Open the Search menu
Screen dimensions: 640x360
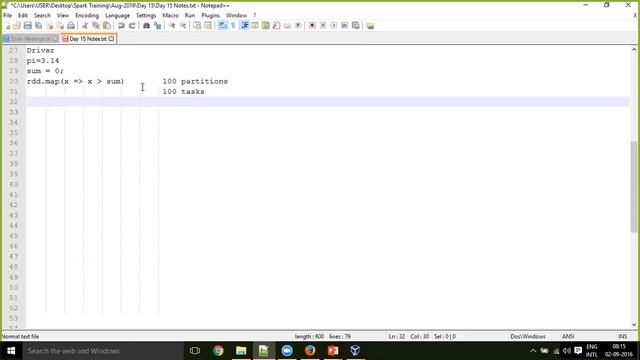coord(42,16)
